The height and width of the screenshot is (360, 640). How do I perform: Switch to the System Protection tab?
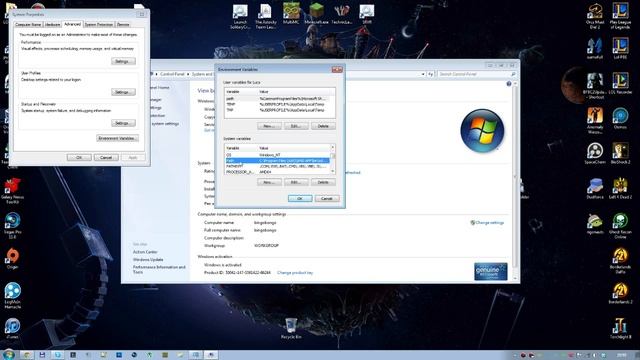99,24
